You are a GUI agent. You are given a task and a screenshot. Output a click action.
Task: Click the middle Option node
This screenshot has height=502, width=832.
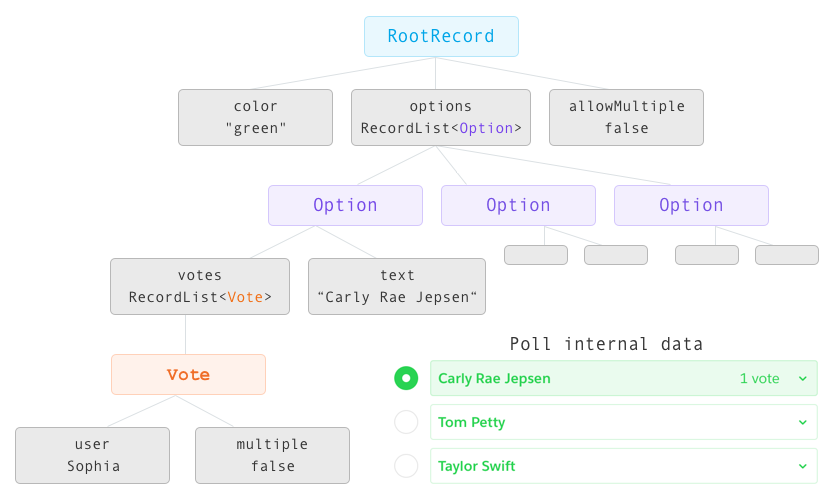click(x=518, y=205)
